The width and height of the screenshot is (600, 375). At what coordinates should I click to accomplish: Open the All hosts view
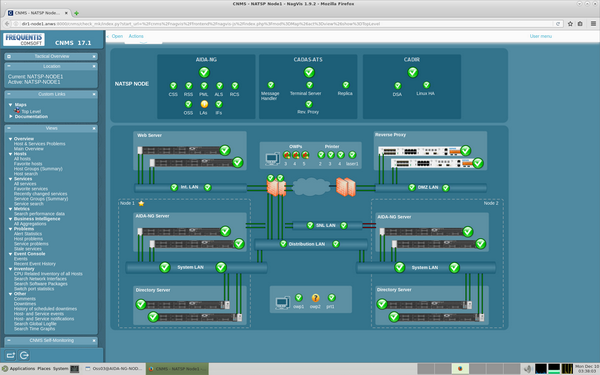point(22,159)
